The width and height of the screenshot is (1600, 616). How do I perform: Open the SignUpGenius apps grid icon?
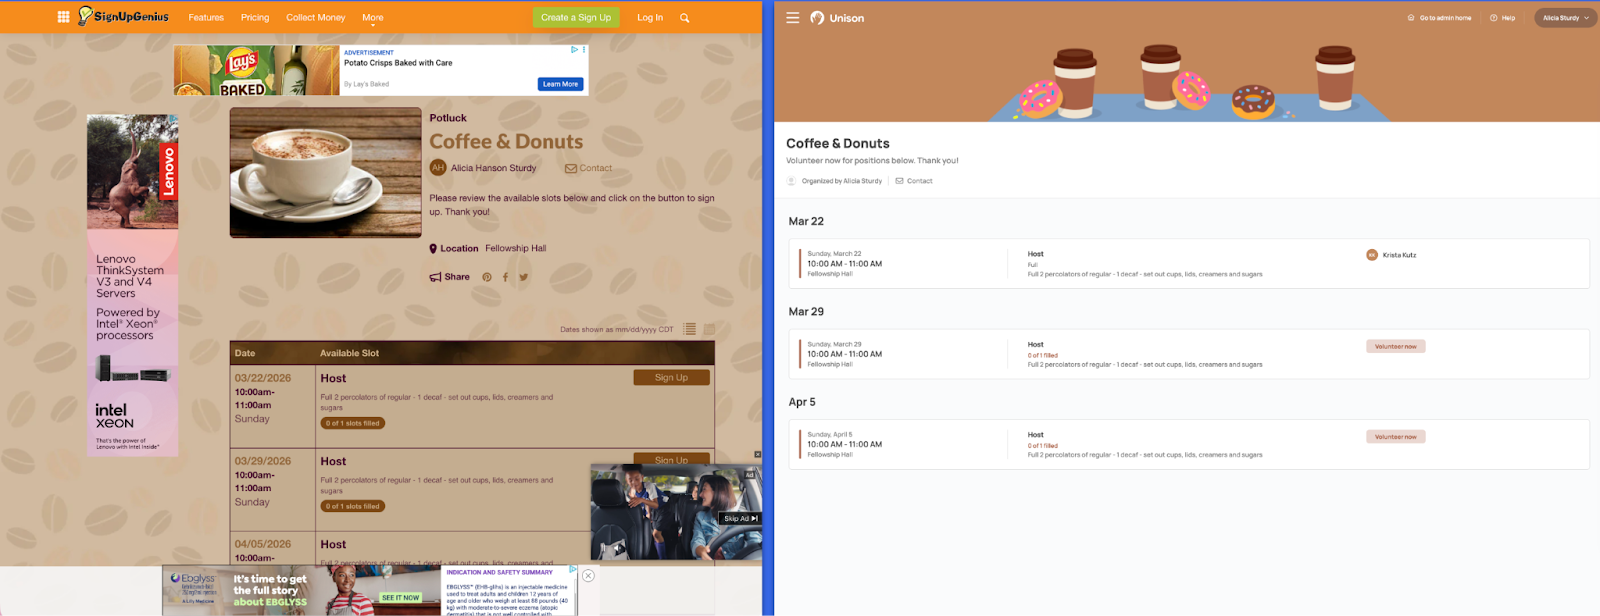(x=63, y=17)
